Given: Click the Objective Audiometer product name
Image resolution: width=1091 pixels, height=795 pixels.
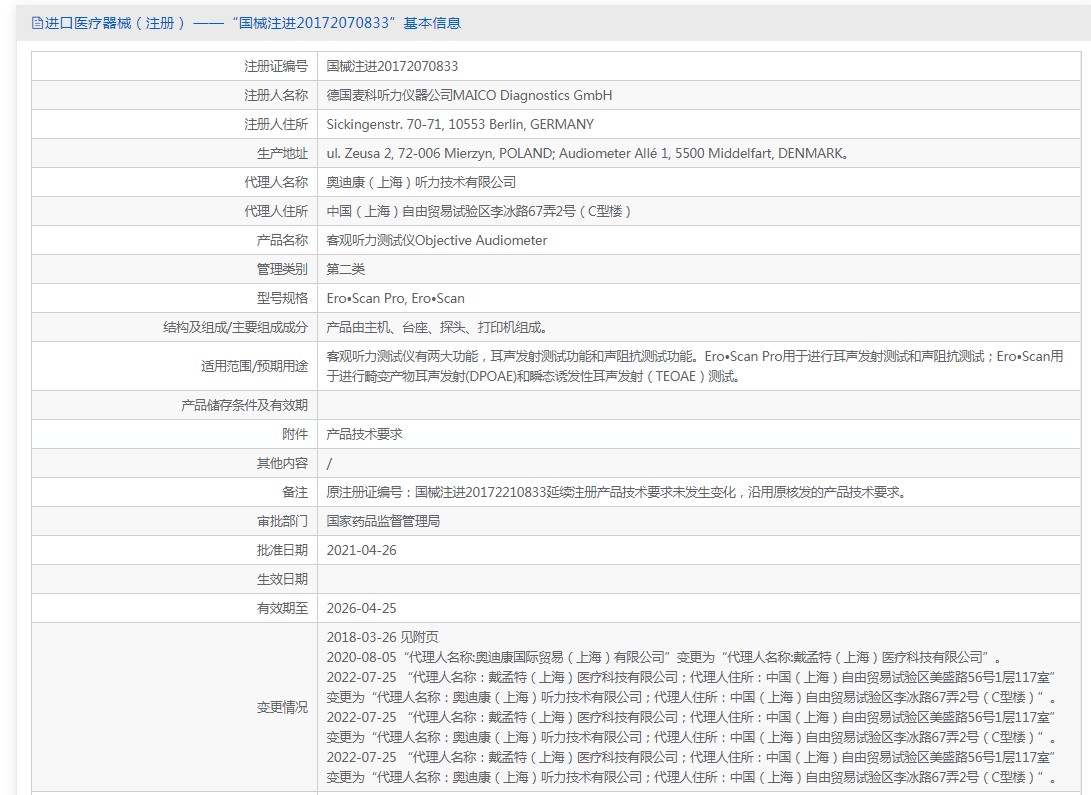Looking at the screenshot, I should click(x=437, y=240).
